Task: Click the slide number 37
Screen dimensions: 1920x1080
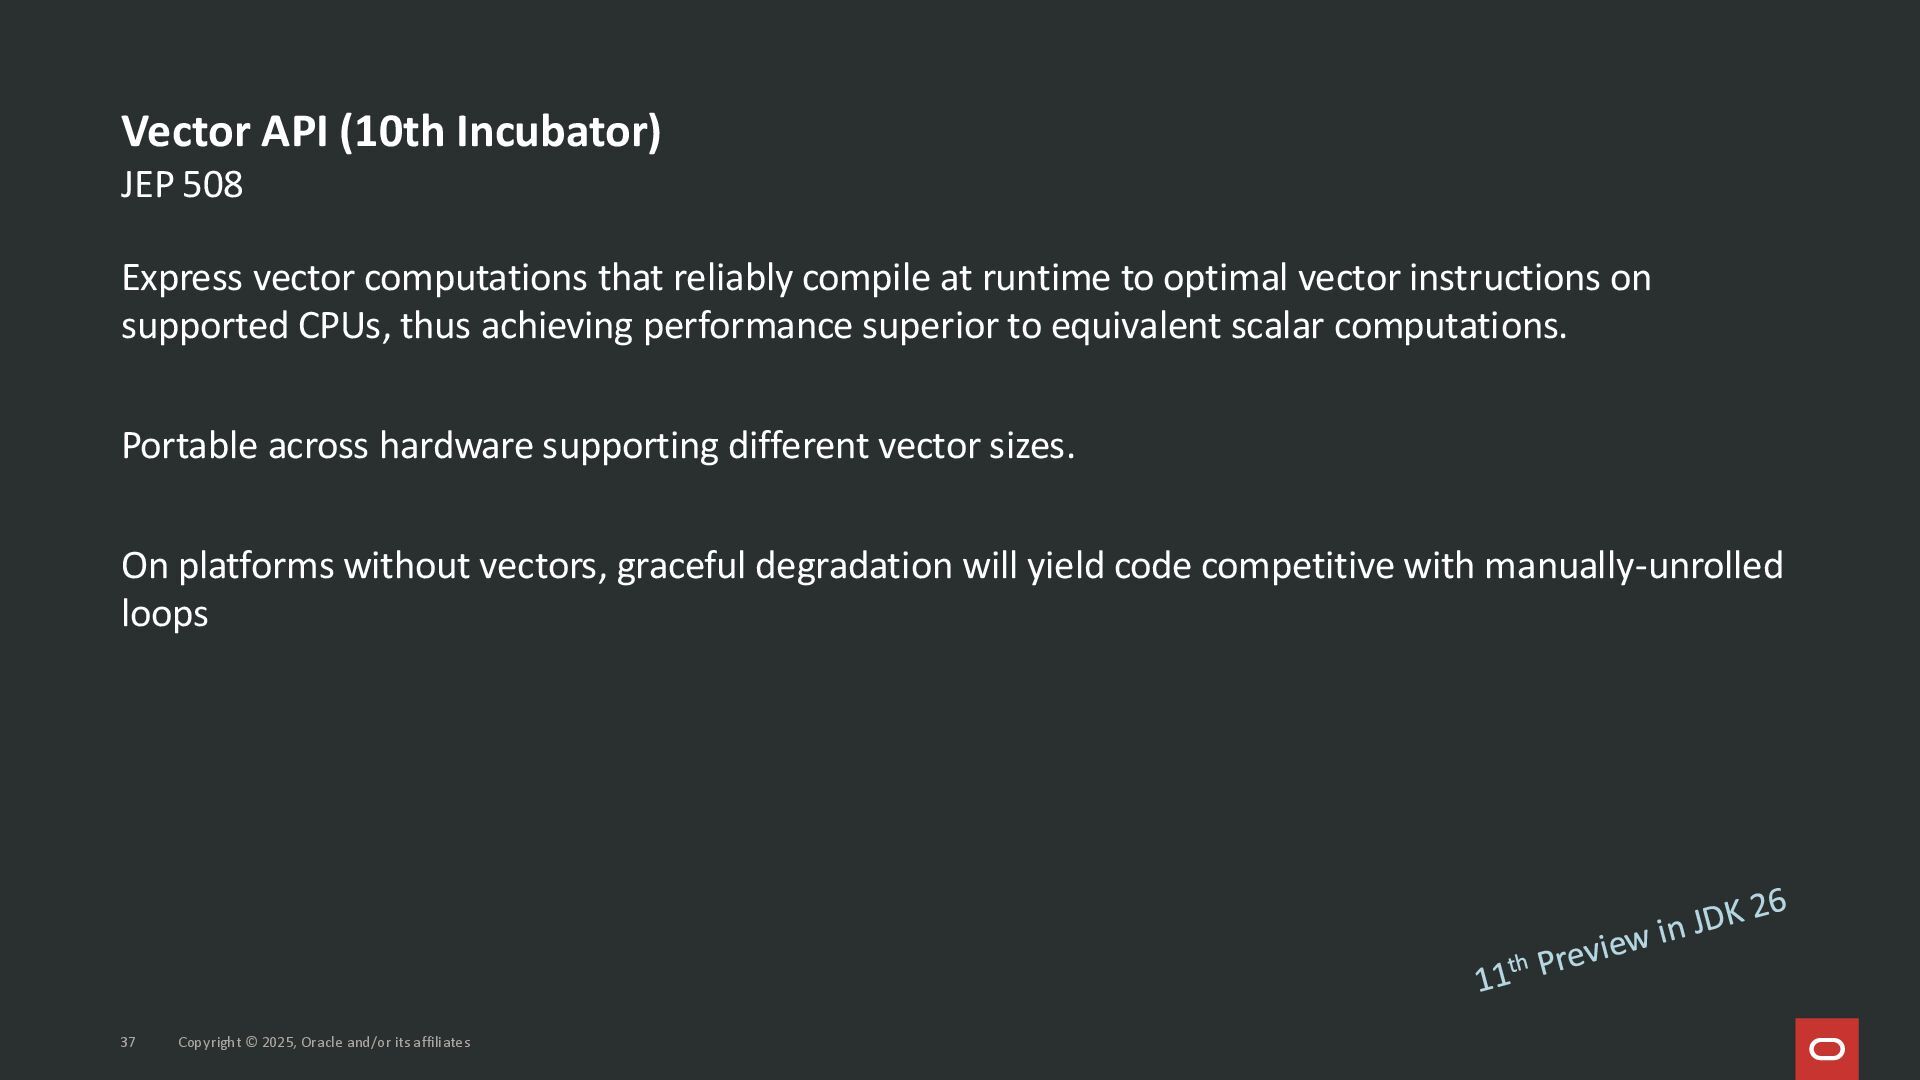Action: pos(128,1042)
